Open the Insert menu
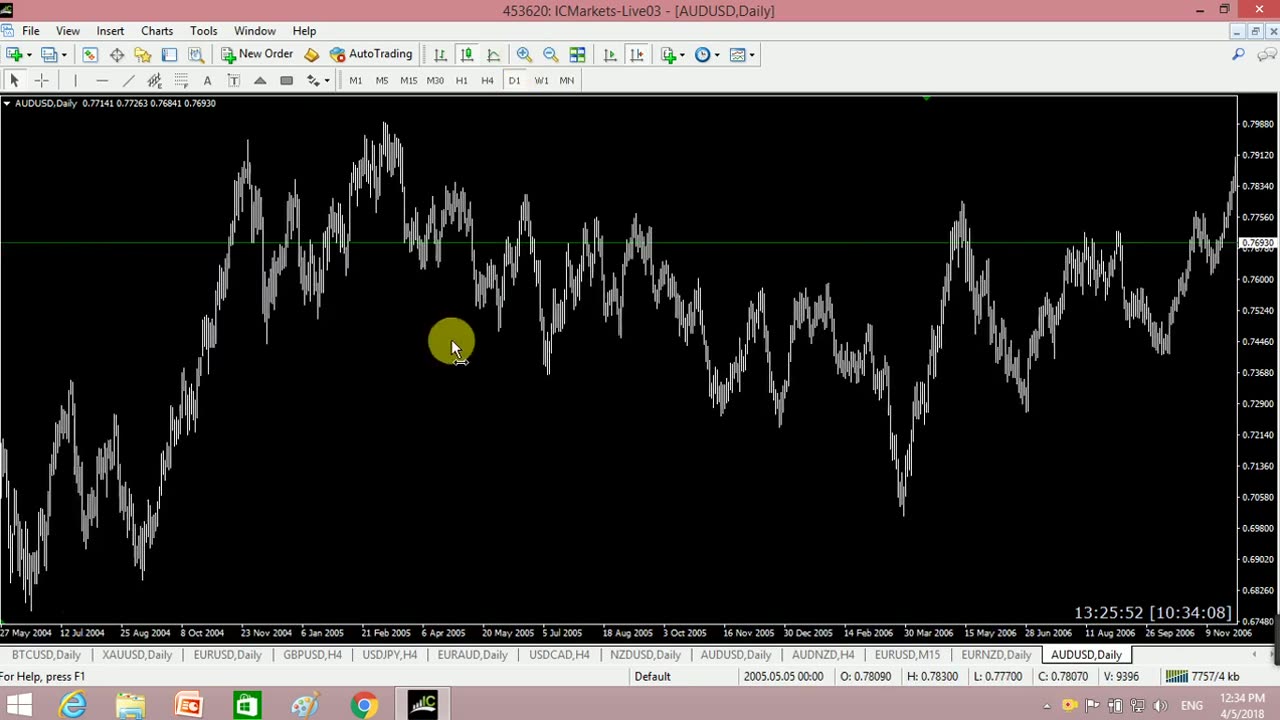1280x720 pixels. tap(110, 31)
